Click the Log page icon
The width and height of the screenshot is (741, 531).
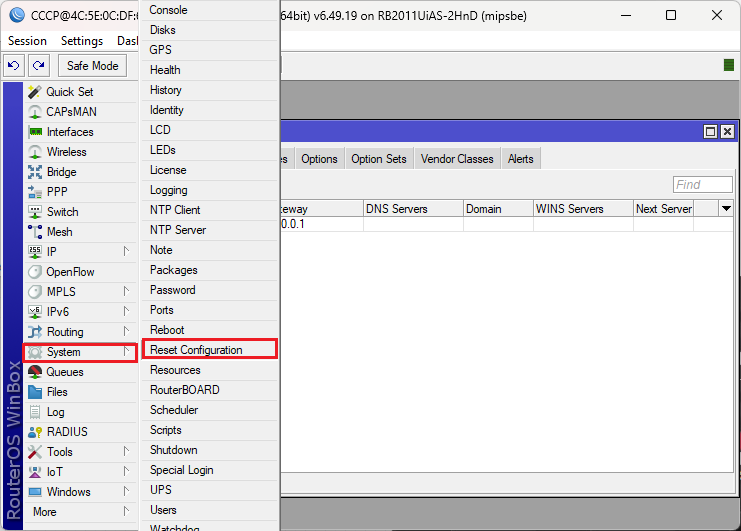coord(34,412)
